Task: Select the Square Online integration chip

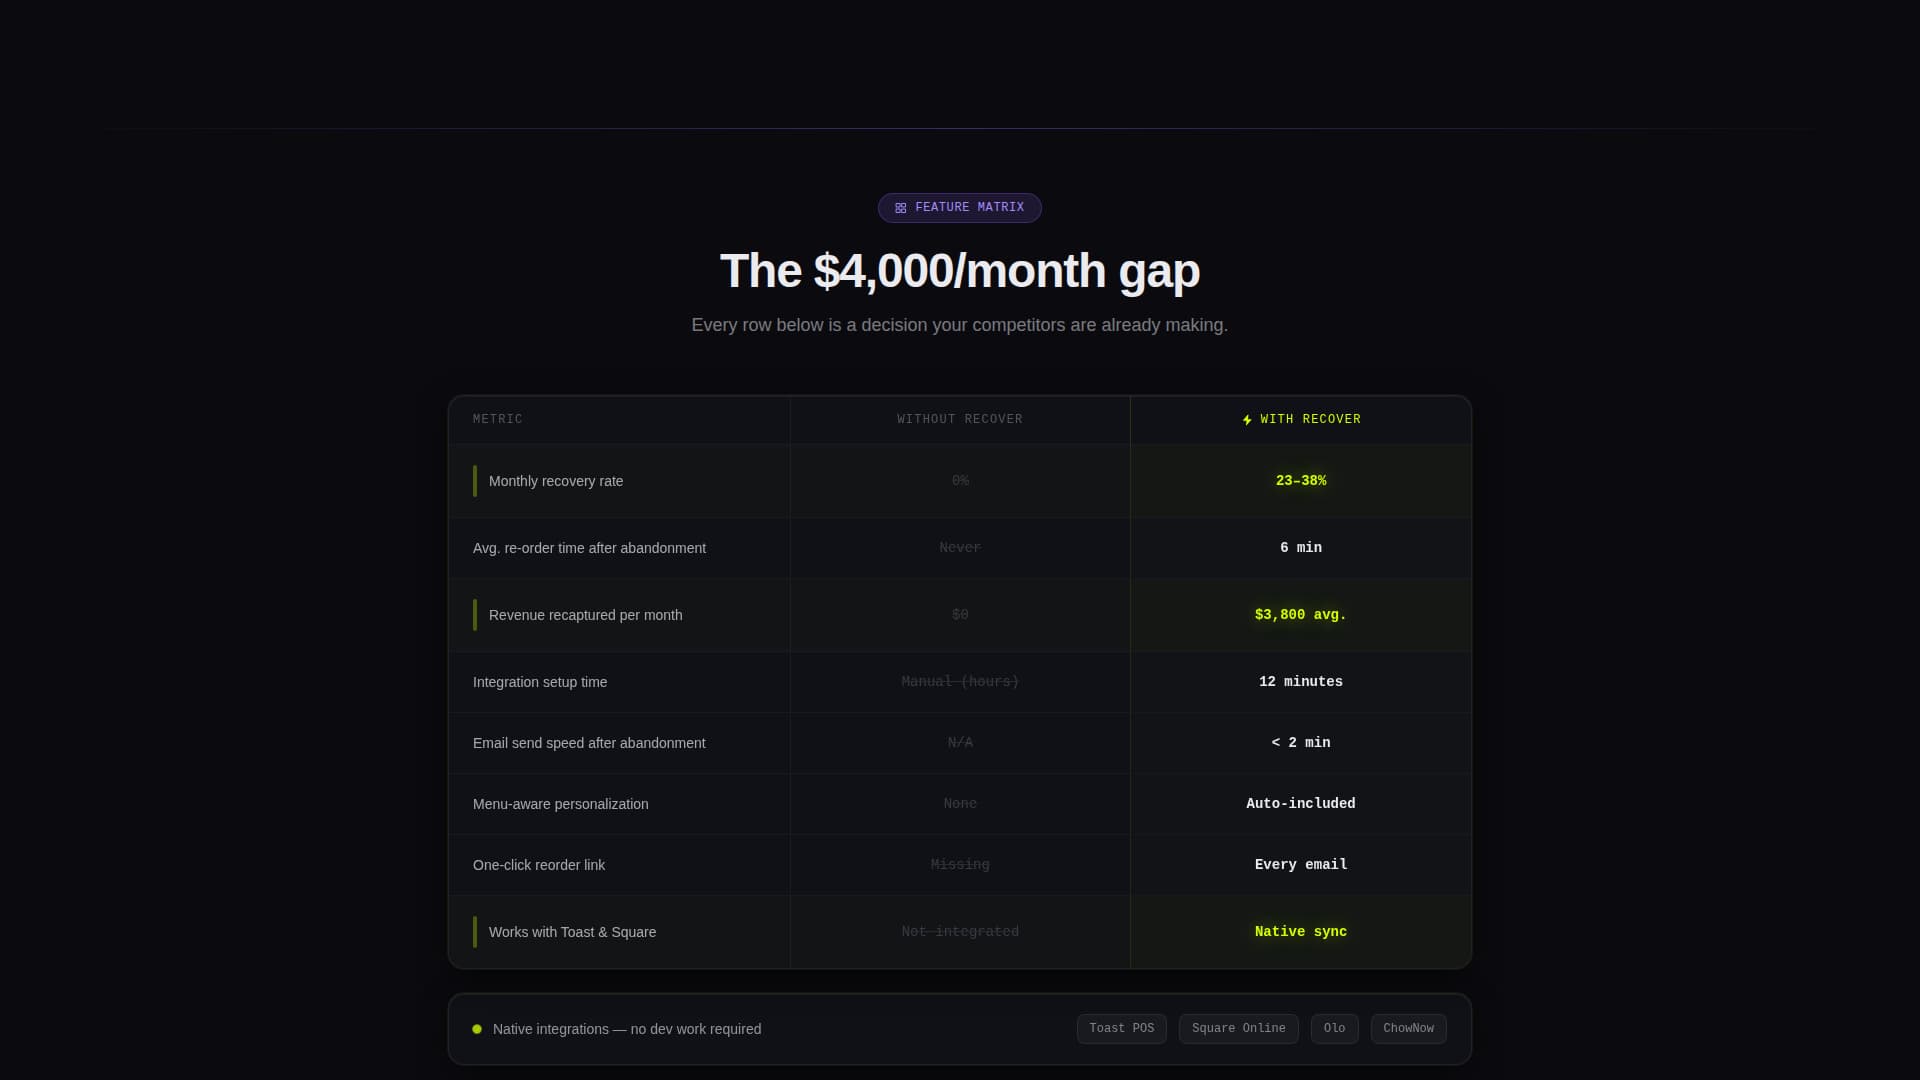Action: 1238,1029
